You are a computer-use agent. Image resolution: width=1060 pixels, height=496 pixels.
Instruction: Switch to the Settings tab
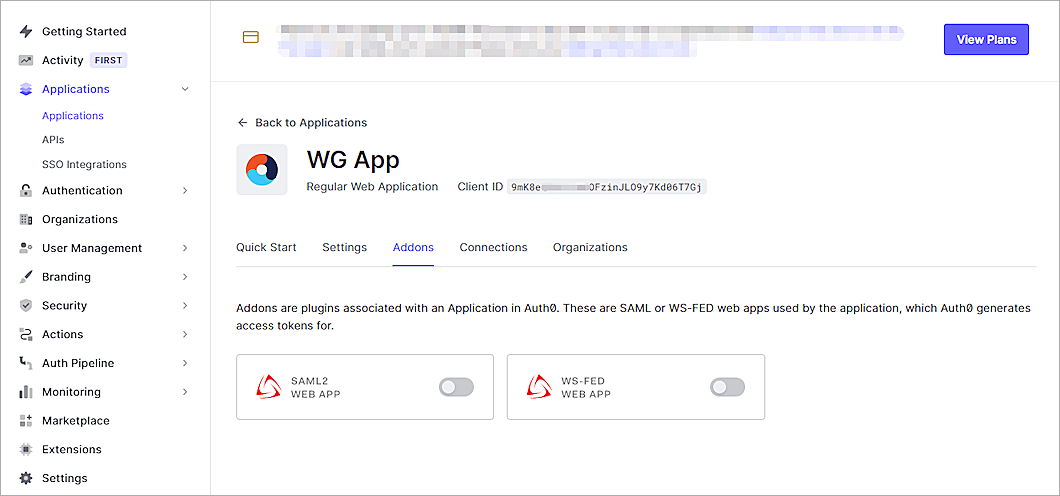tap(345, 247)
